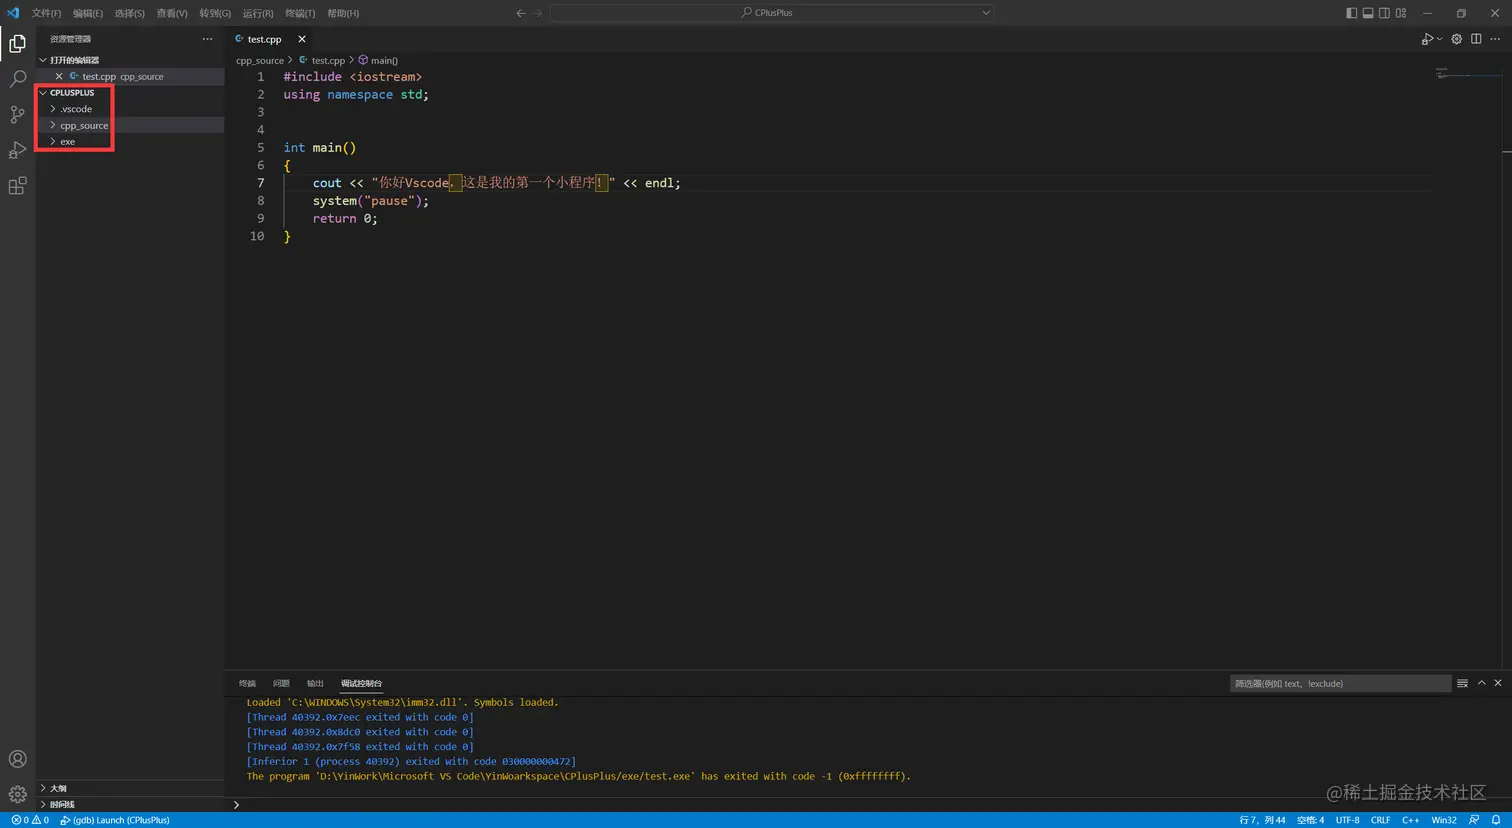Click the debug console filter input field
The image size is (1512, 828).
1338,683
